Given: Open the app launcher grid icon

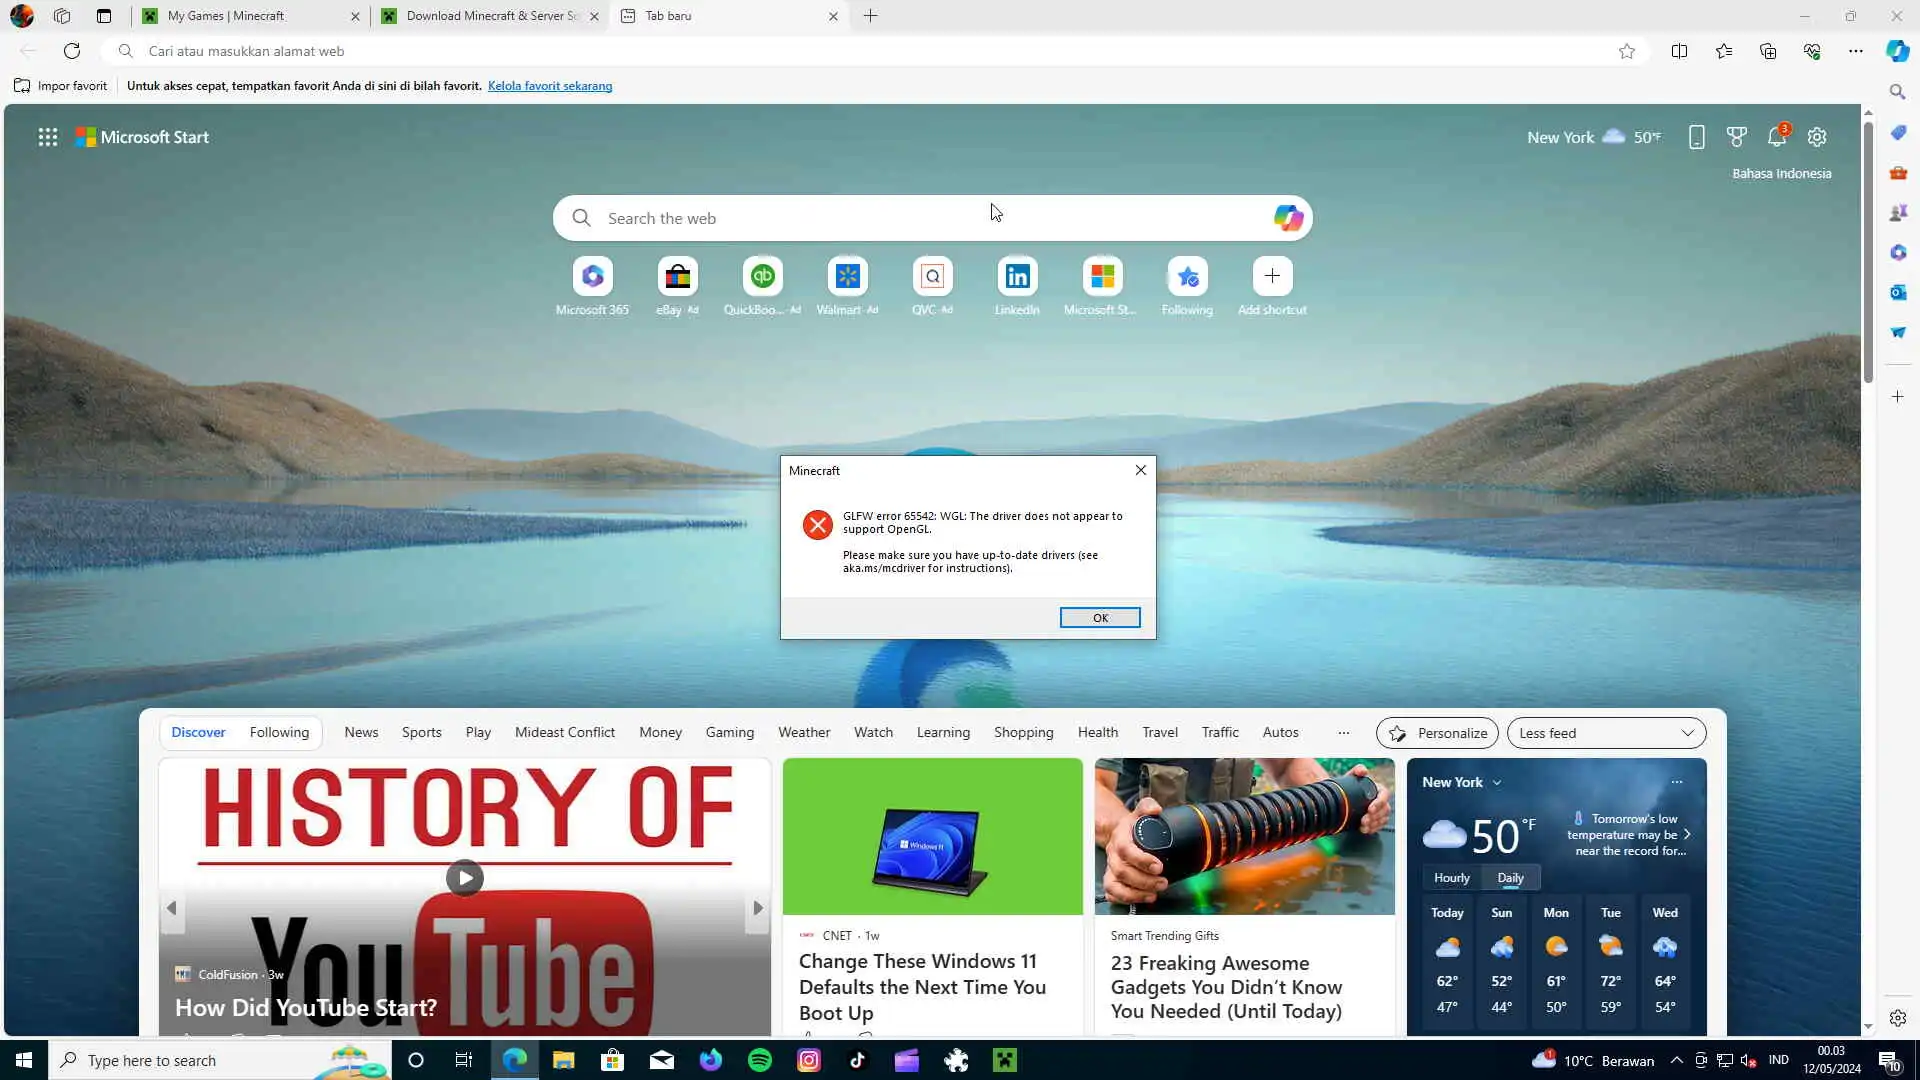Looking at the screenshot, I should [x=48, y=138].
